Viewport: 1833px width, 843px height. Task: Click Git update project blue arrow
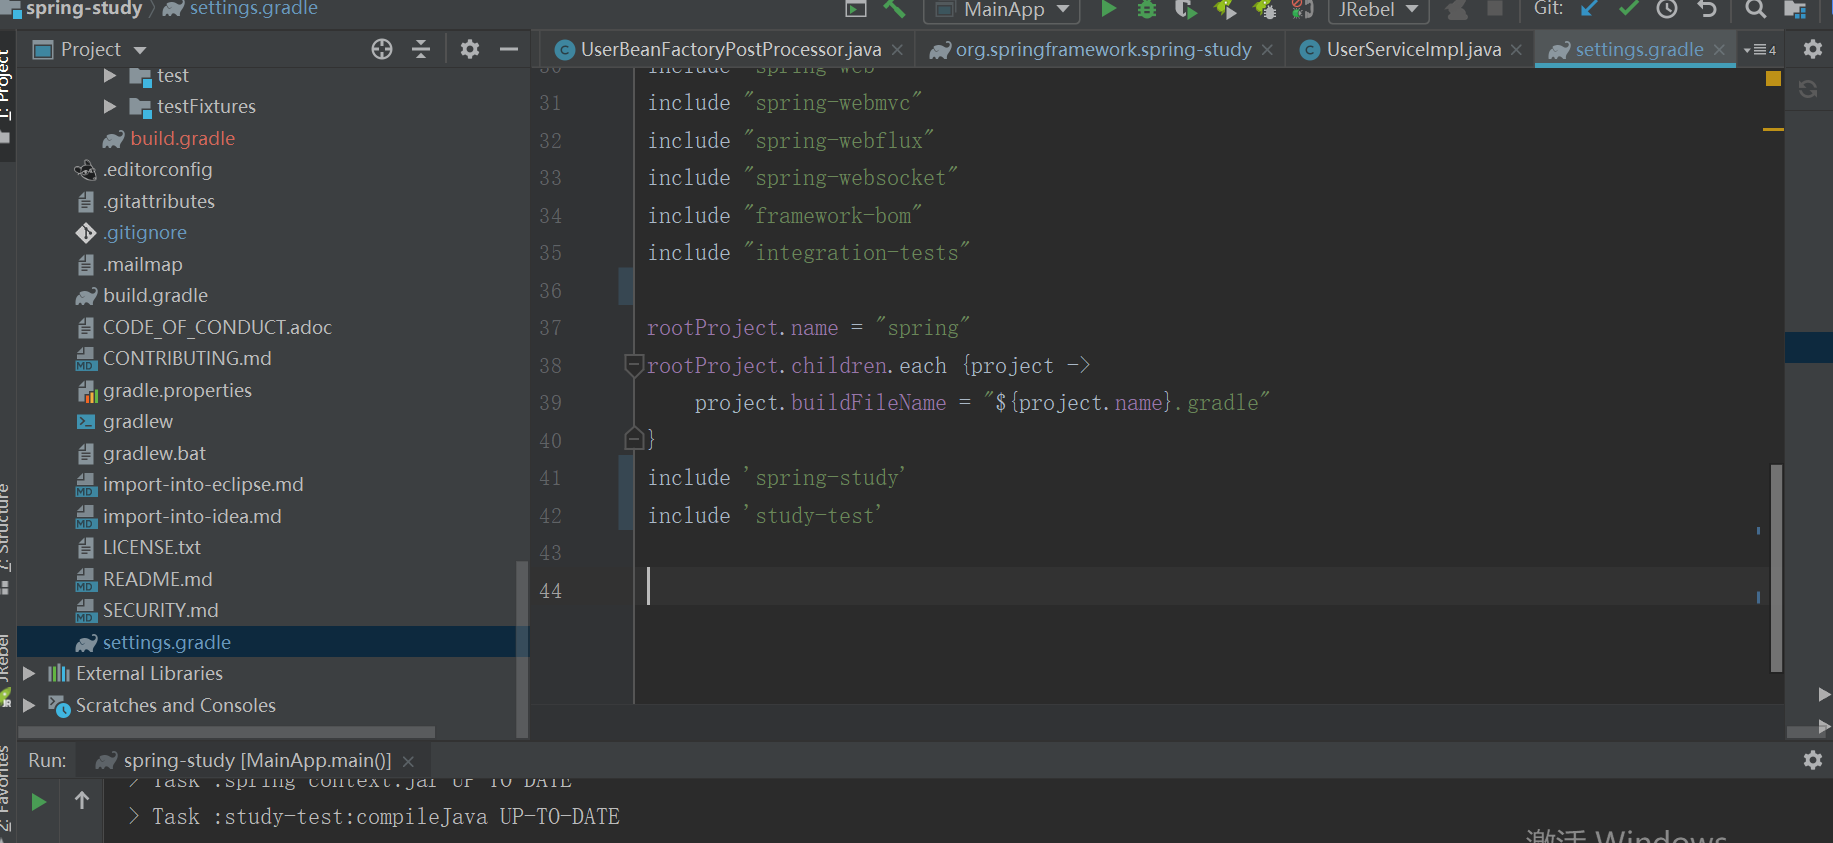1590,9
